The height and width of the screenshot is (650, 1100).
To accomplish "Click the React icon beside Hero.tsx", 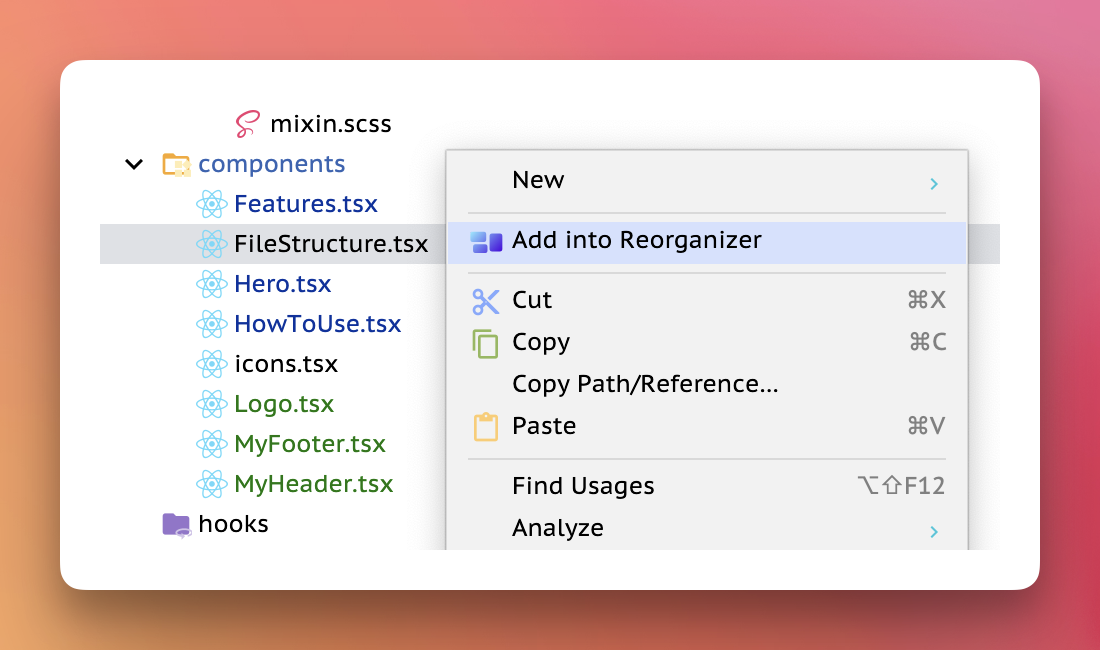I will click(211, 283).
